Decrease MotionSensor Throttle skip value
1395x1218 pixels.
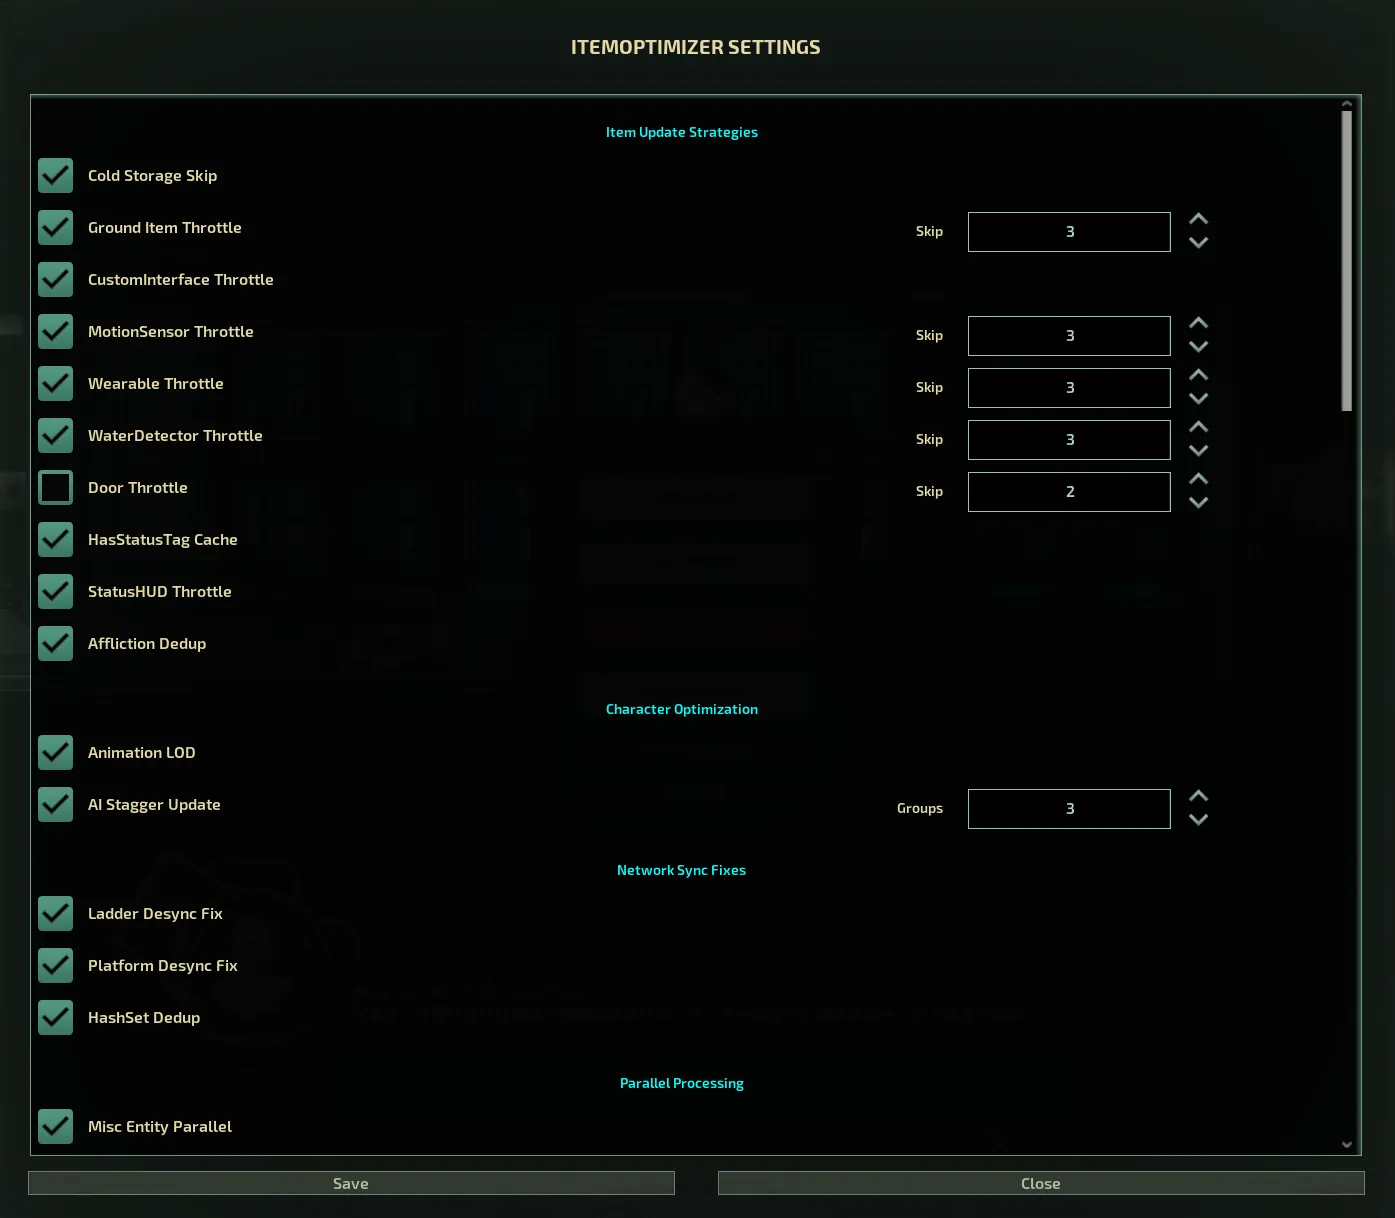1198,347
